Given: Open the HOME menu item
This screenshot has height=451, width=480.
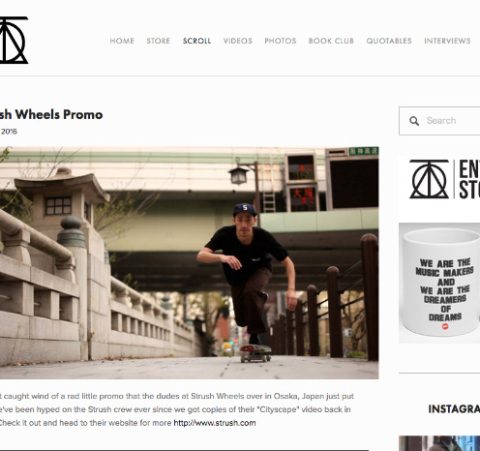Looking at the screenshot, I should [x=122, y=41].
